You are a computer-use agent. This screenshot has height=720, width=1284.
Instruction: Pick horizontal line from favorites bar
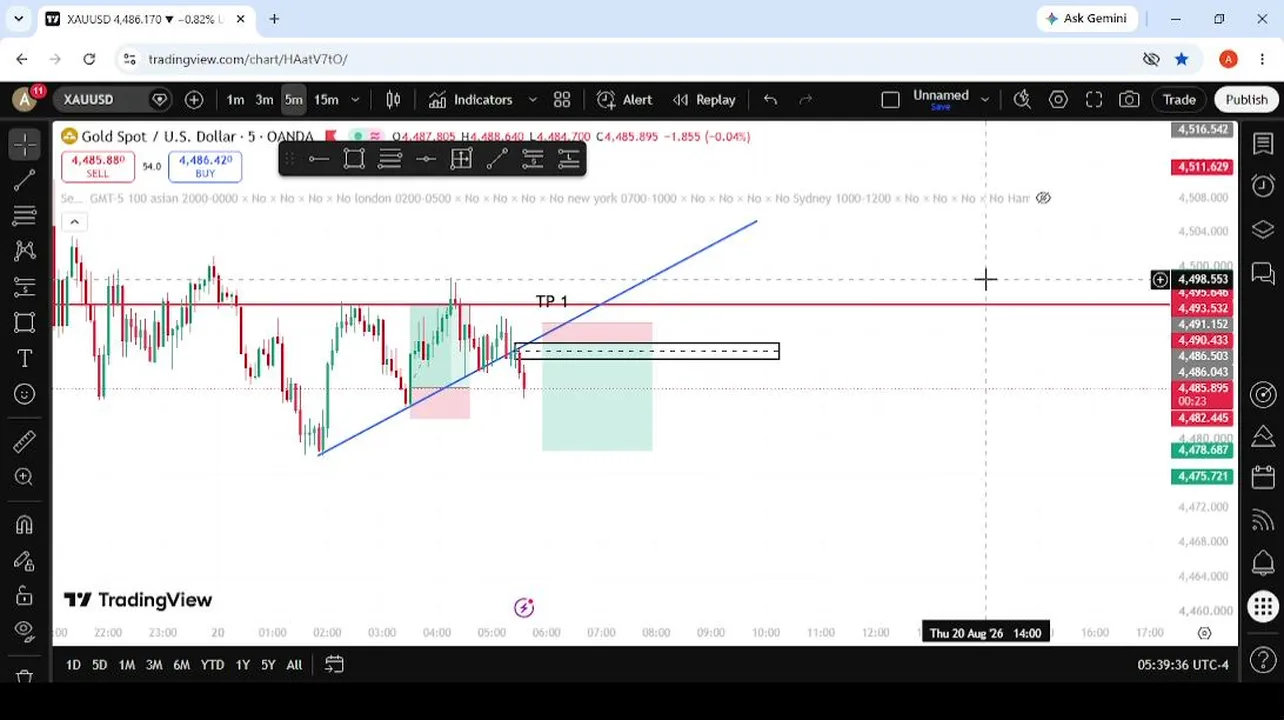coord(425,159)
